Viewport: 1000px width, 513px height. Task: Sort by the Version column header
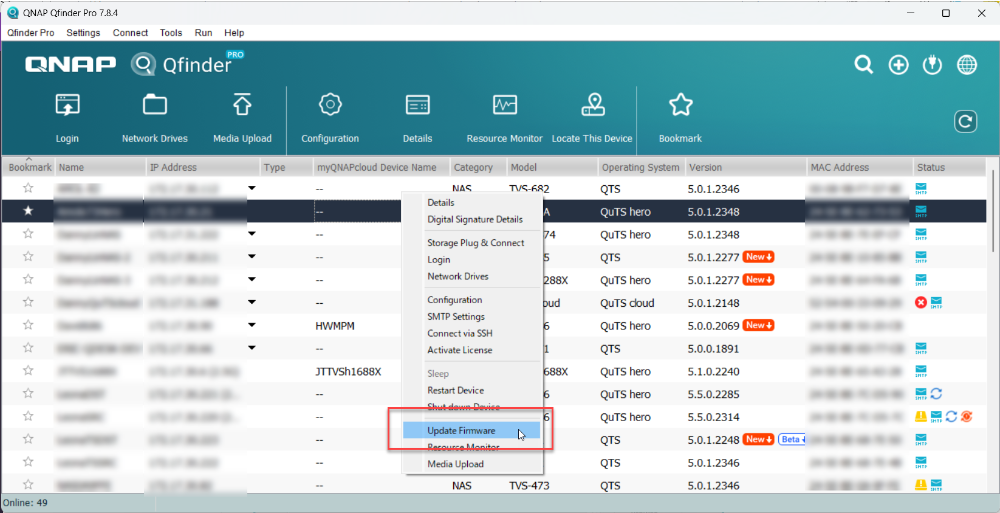(706, 167)
